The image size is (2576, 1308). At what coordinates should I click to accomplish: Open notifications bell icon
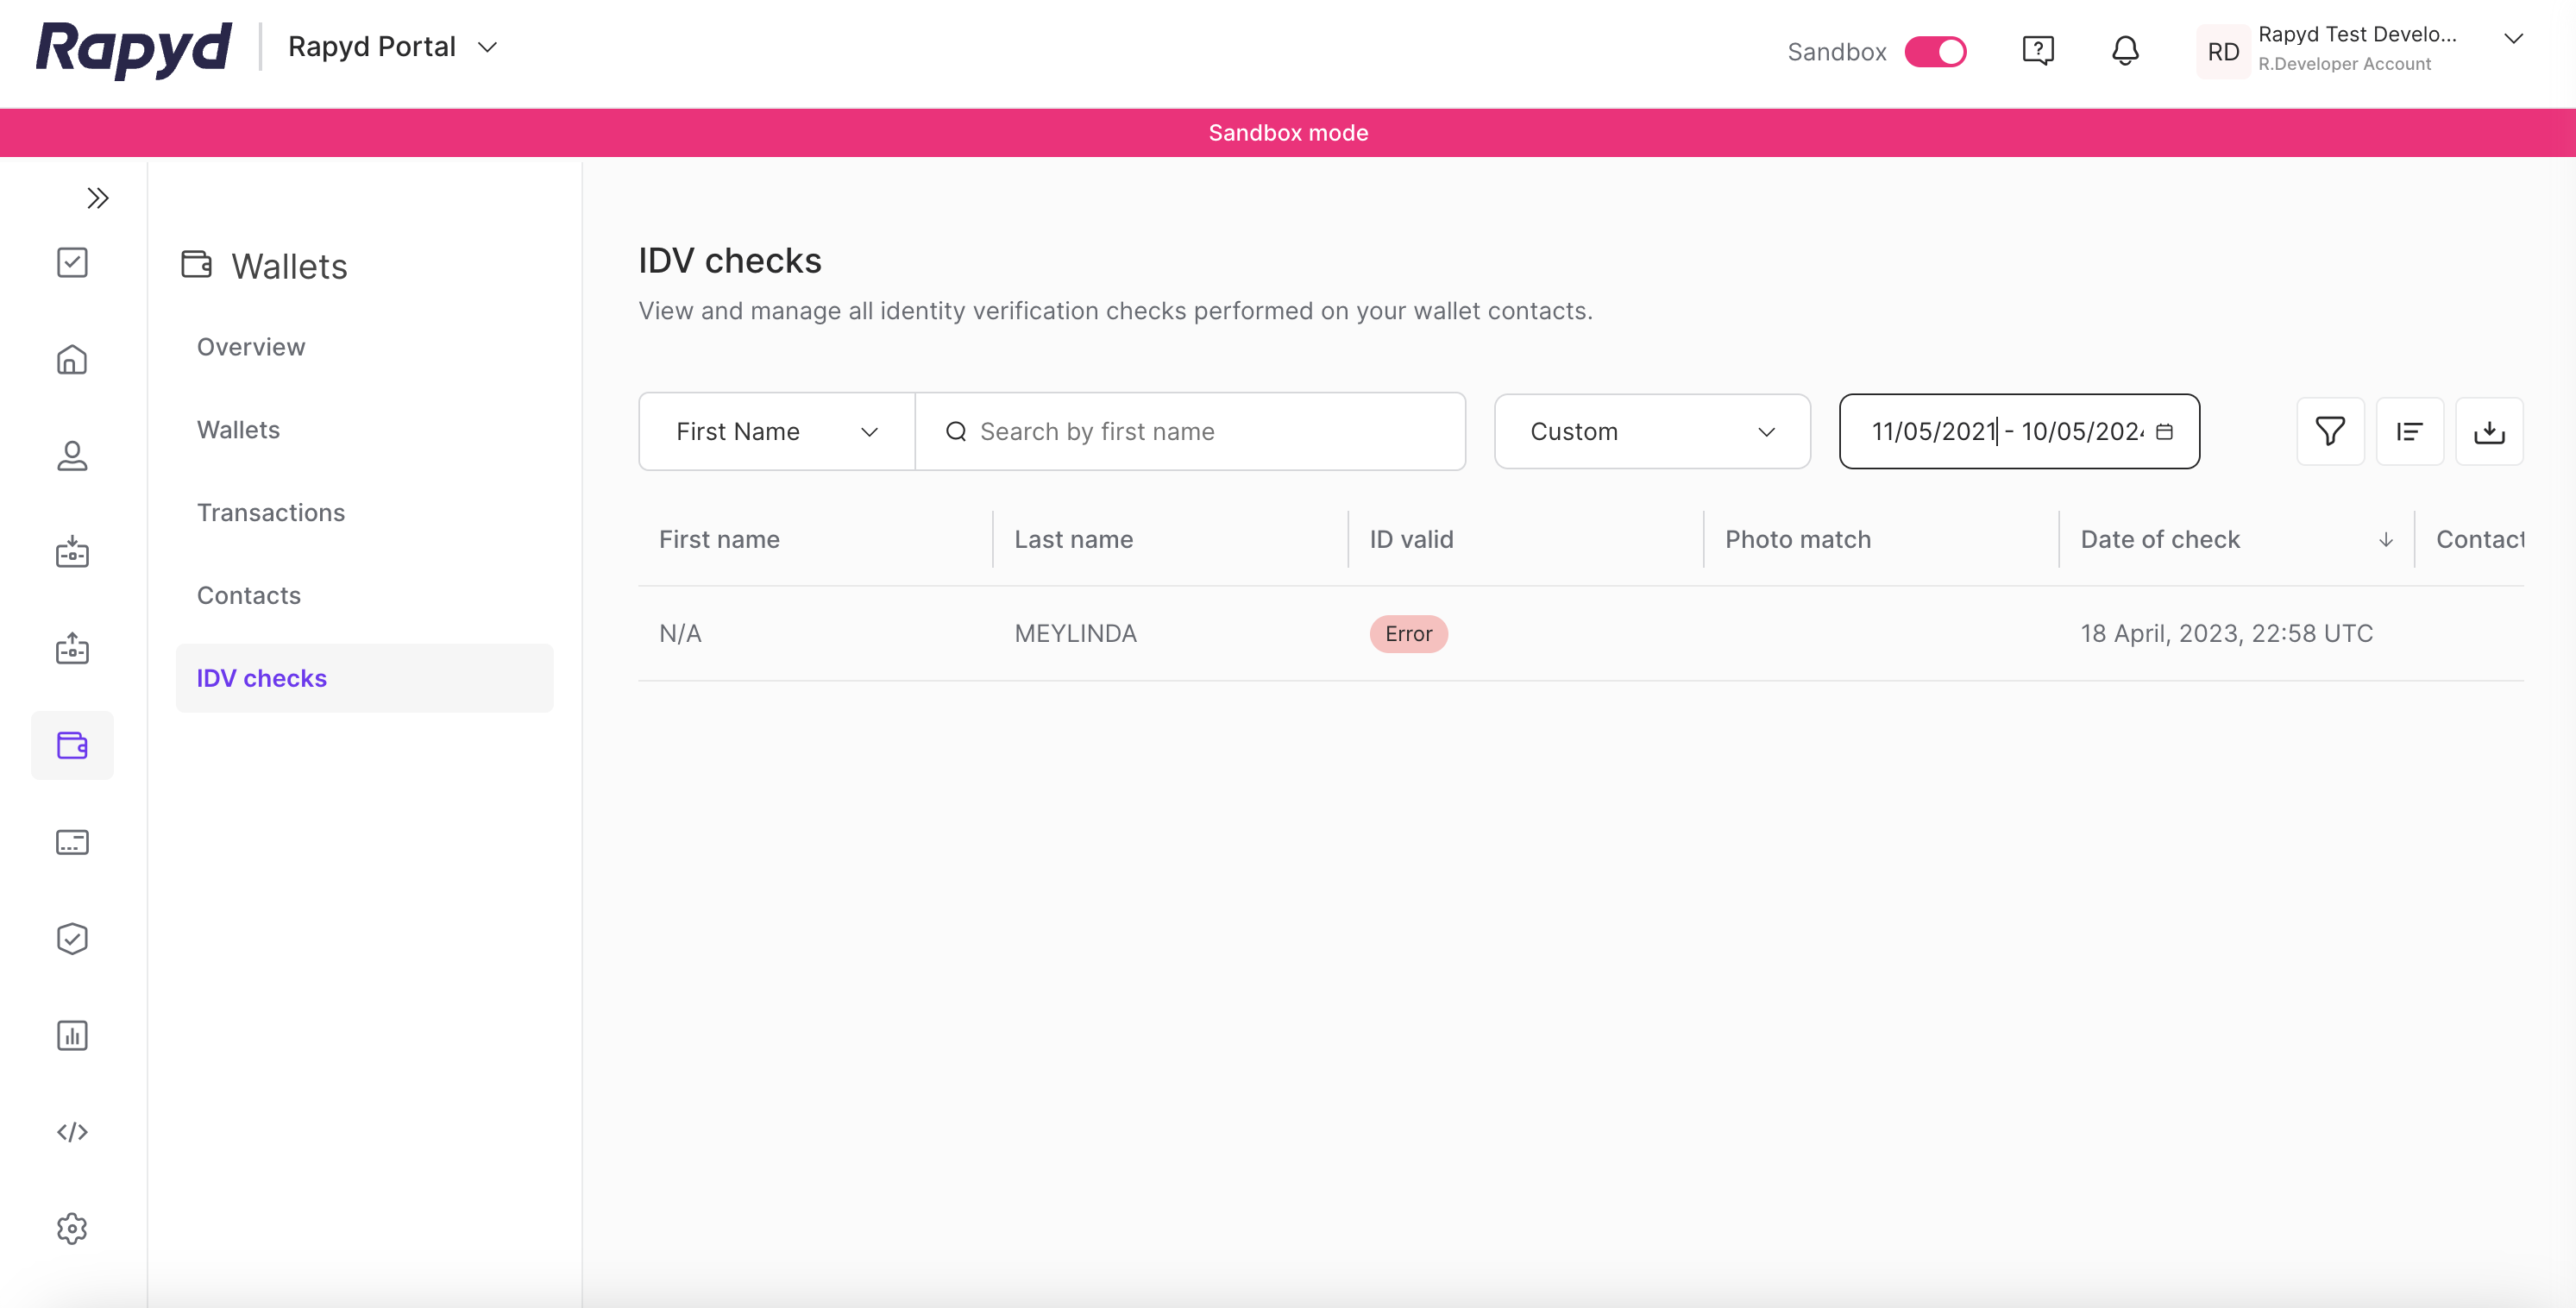click(2125, 50)
